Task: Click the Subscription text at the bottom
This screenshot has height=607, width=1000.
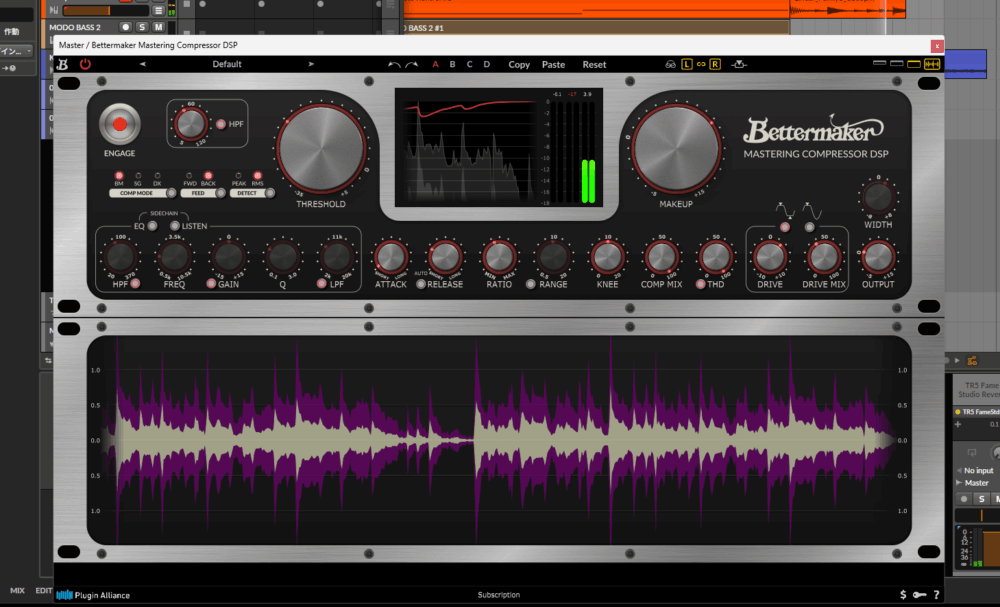Action: (x=499, y=595)
